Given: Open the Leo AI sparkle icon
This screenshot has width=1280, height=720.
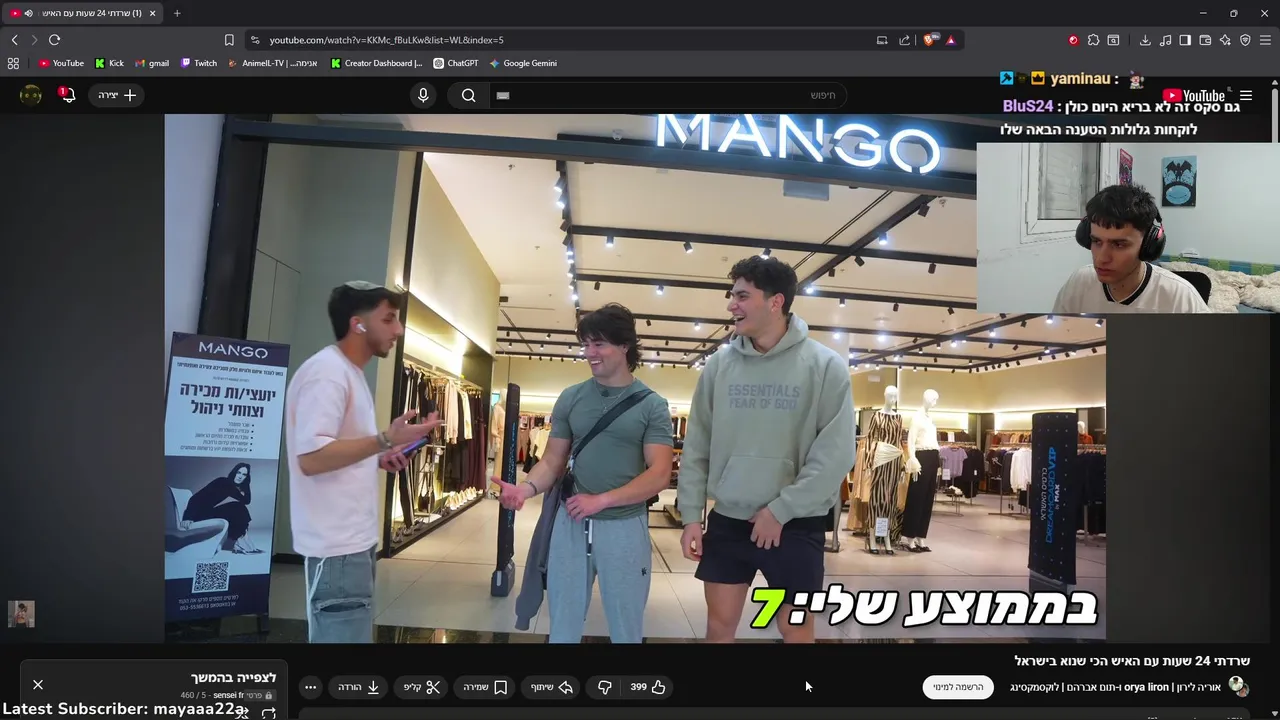Looking at the screenshot, I should click(x=1225, y=40).
